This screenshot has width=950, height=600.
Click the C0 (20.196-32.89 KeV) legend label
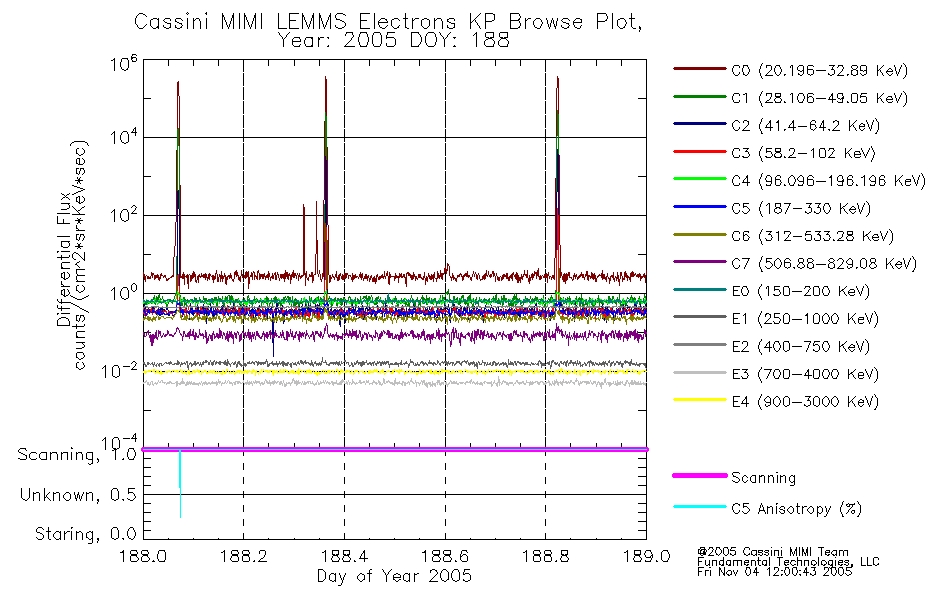point(819,71)
